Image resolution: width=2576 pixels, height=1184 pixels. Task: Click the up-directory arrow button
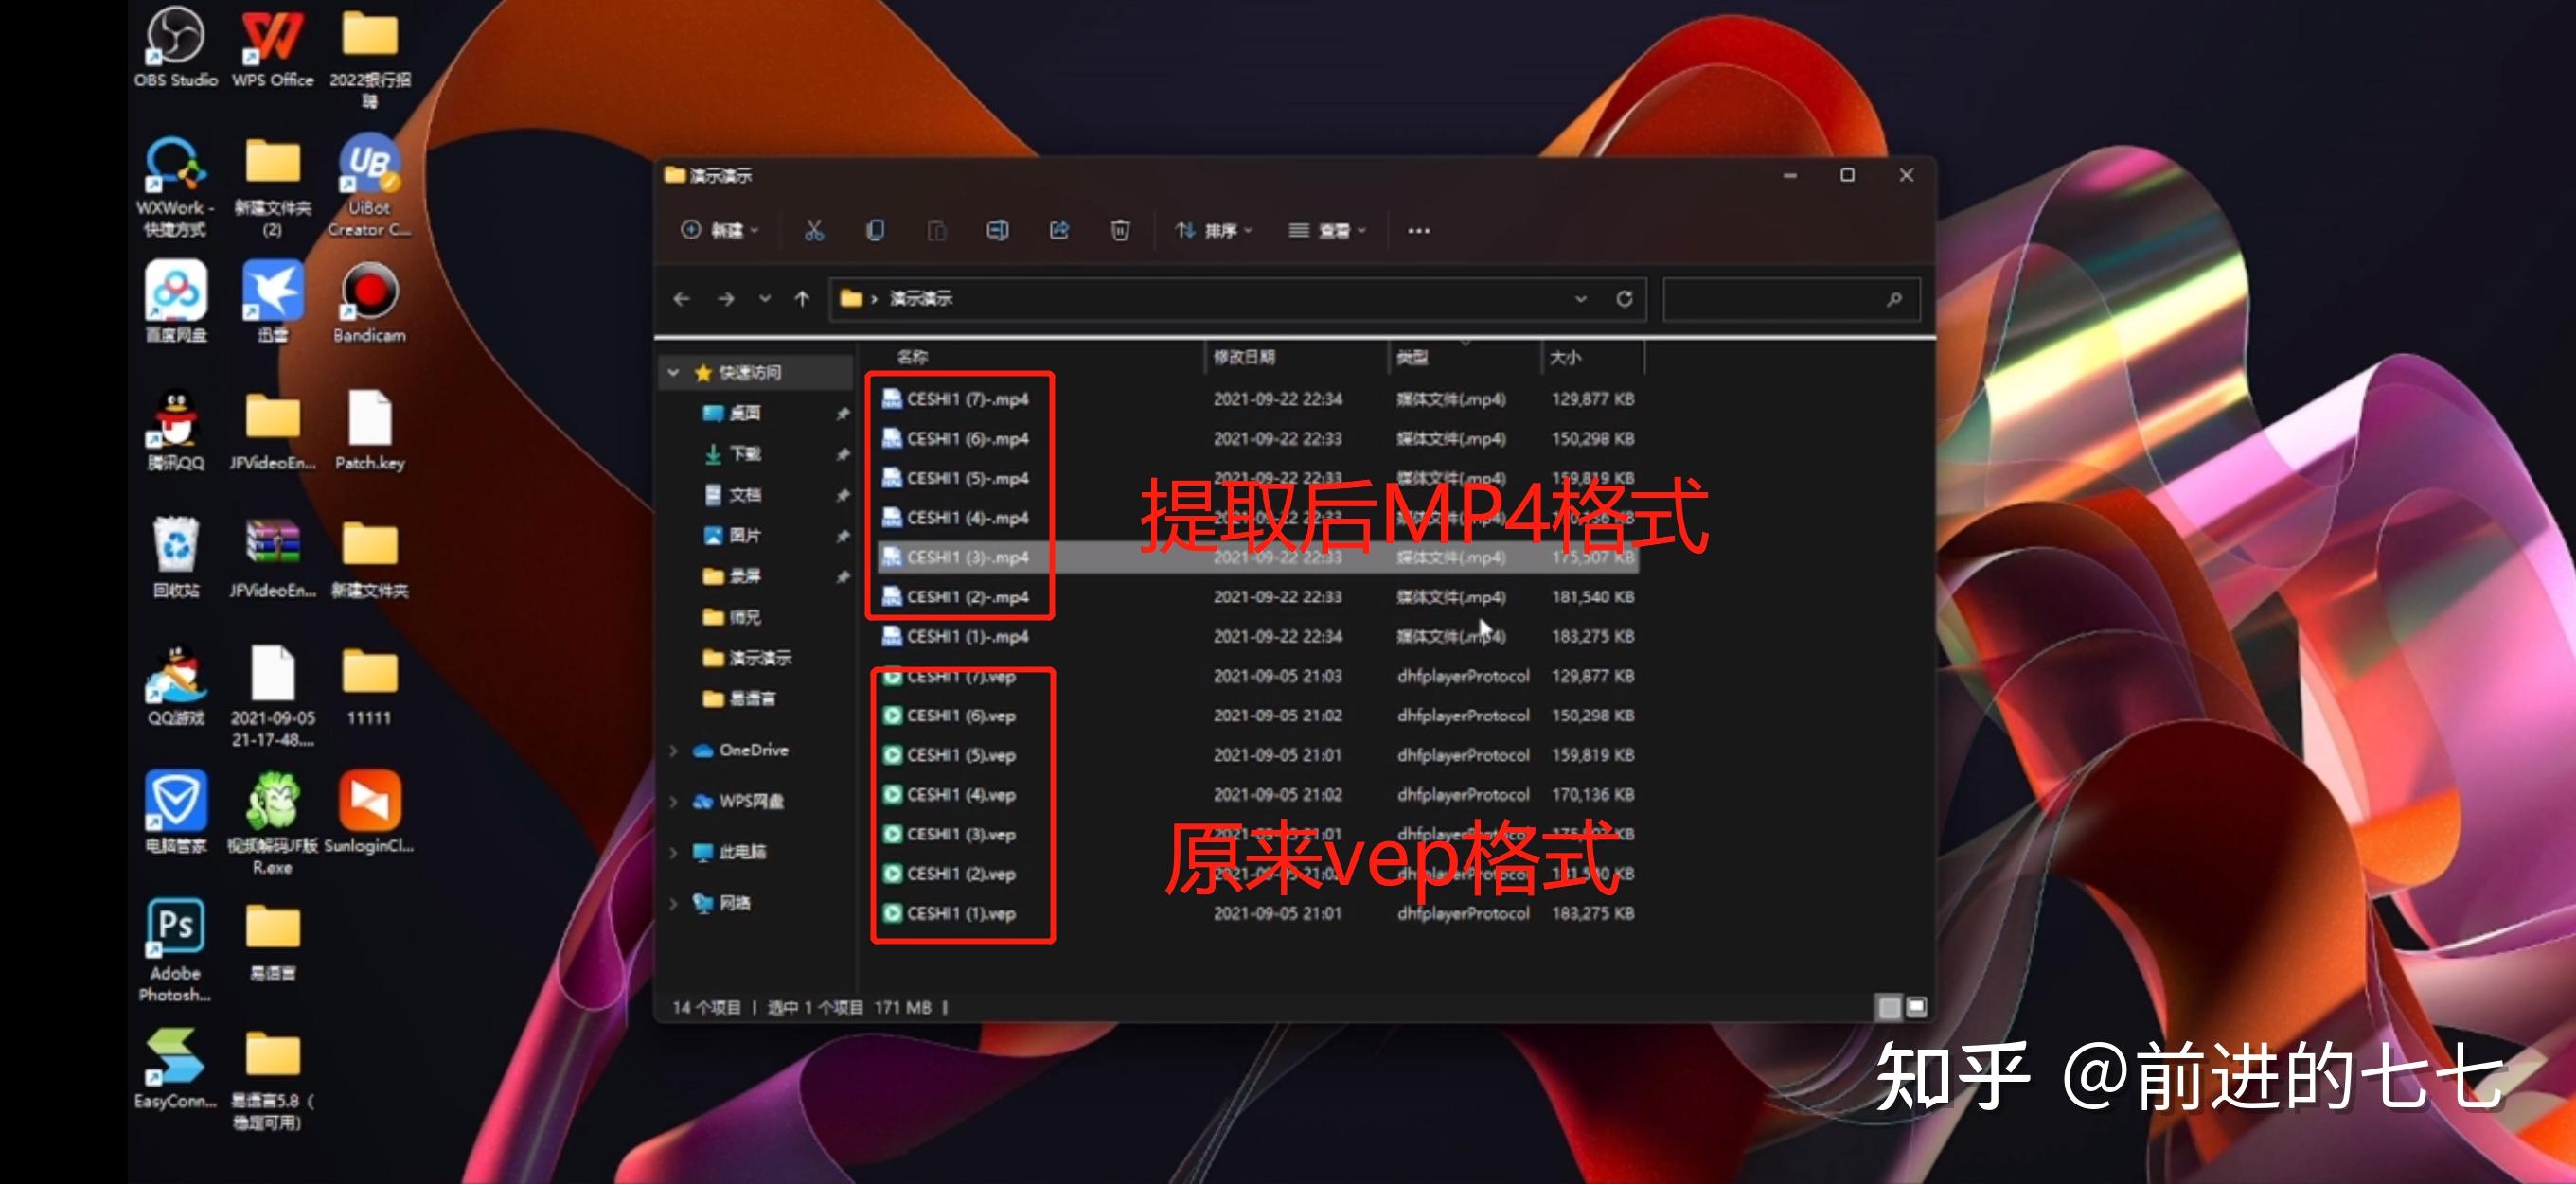802,299
